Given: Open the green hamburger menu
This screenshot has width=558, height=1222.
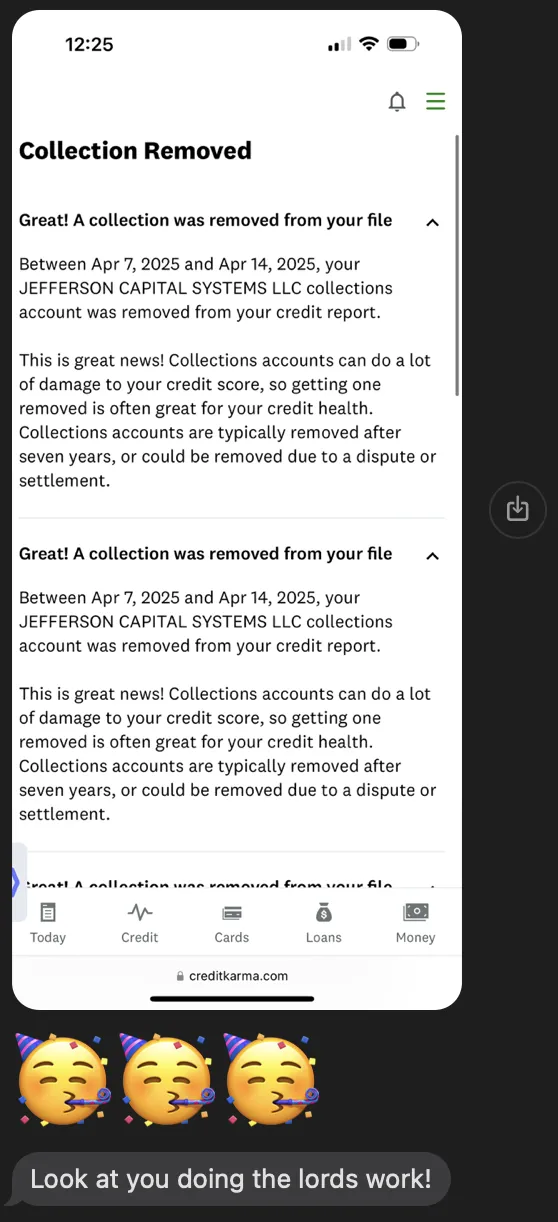Looking at the screenshot, I should pos(435,102).
